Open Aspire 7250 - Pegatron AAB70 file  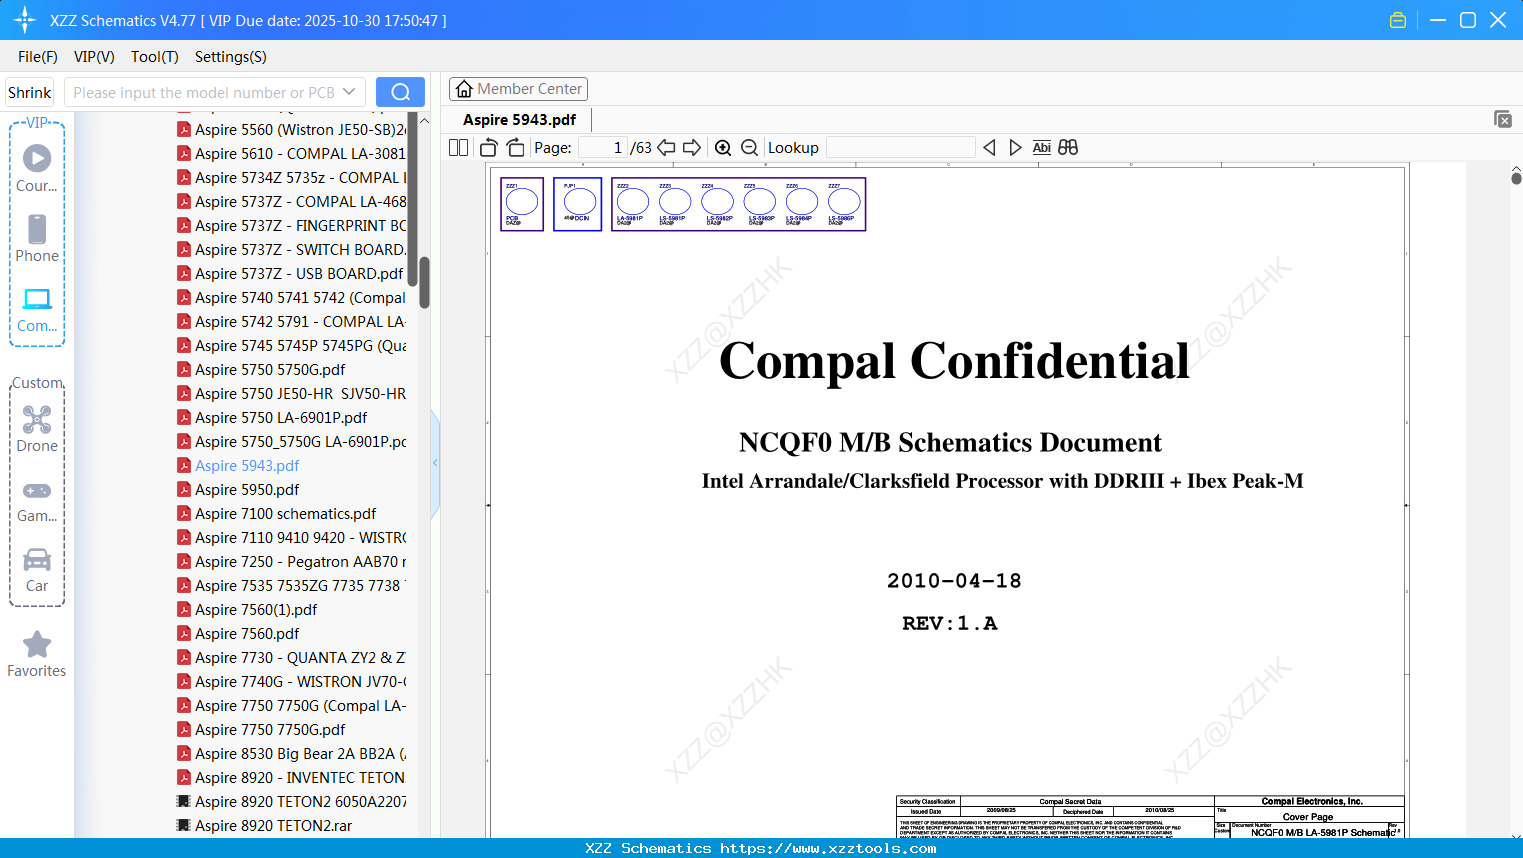coord(291,561)
